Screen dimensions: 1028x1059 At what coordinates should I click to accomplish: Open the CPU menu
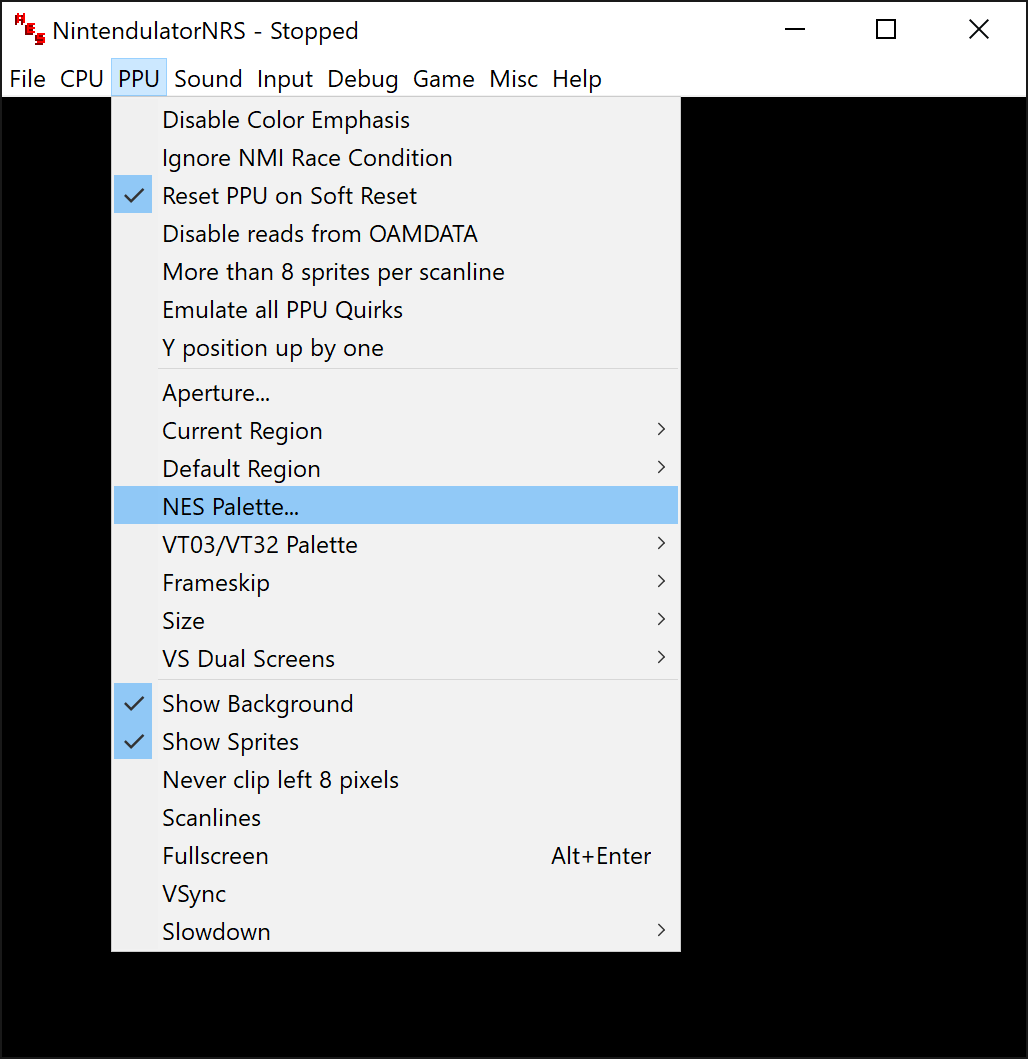tap(82, 79)
